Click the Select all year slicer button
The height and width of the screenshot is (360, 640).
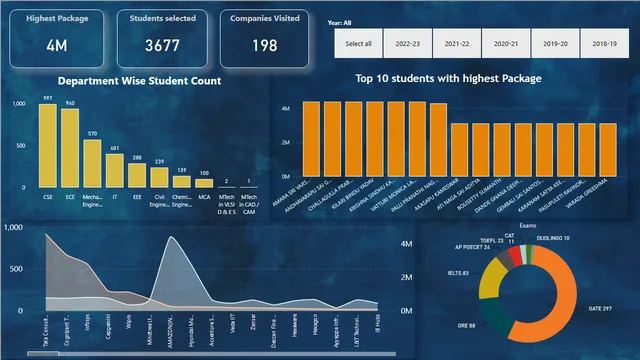(x=358, y=43)
